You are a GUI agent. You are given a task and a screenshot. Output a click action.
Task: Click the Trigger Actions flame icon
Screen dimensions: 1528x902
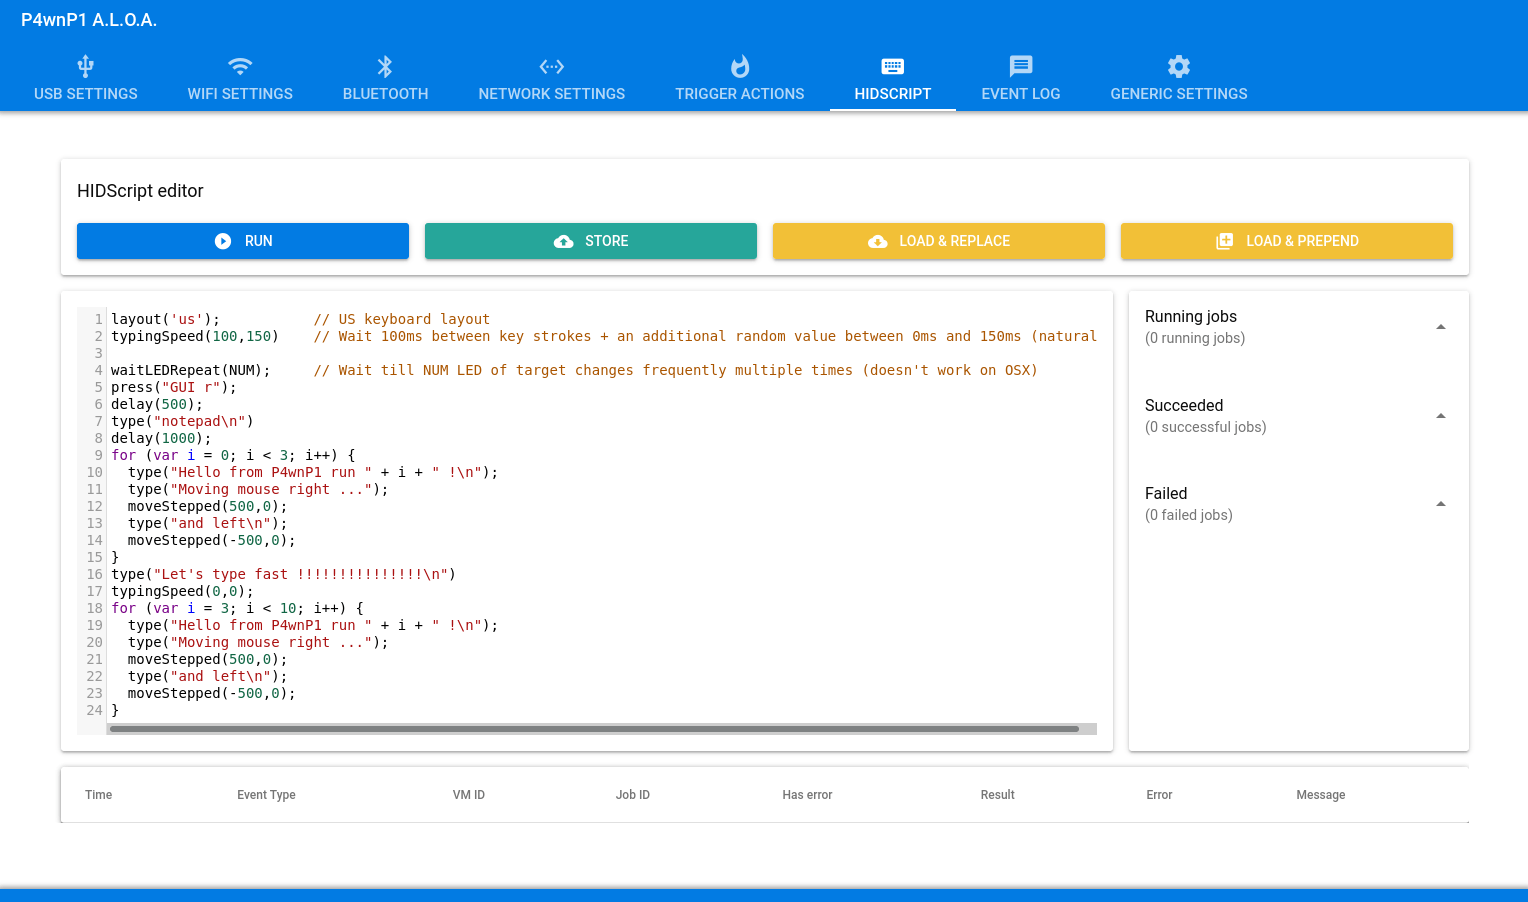(x=739, y=67)
